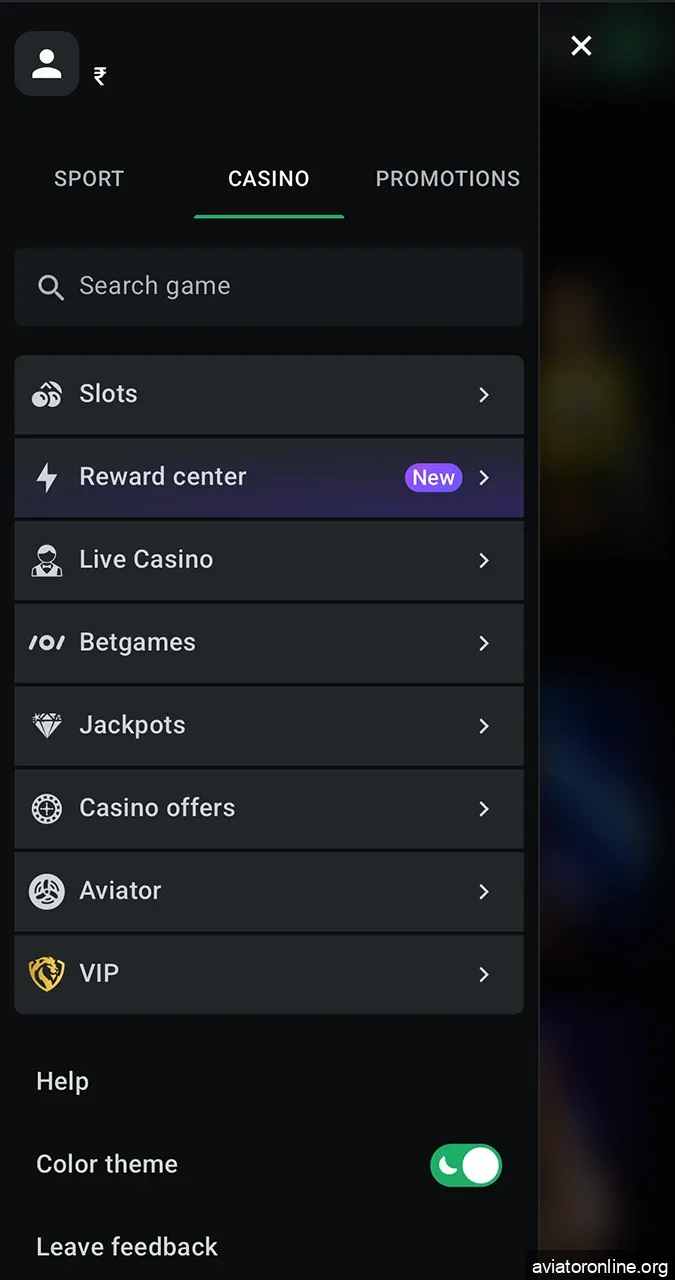This screenshot has width=675, height=1280.
Task: Click the Reward center lightning bolt icon
Action: click(x=47, y=477)
